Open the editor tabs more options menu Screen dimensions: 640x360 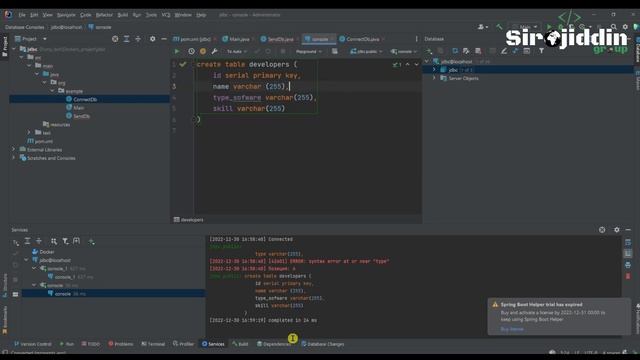point(416,39)
